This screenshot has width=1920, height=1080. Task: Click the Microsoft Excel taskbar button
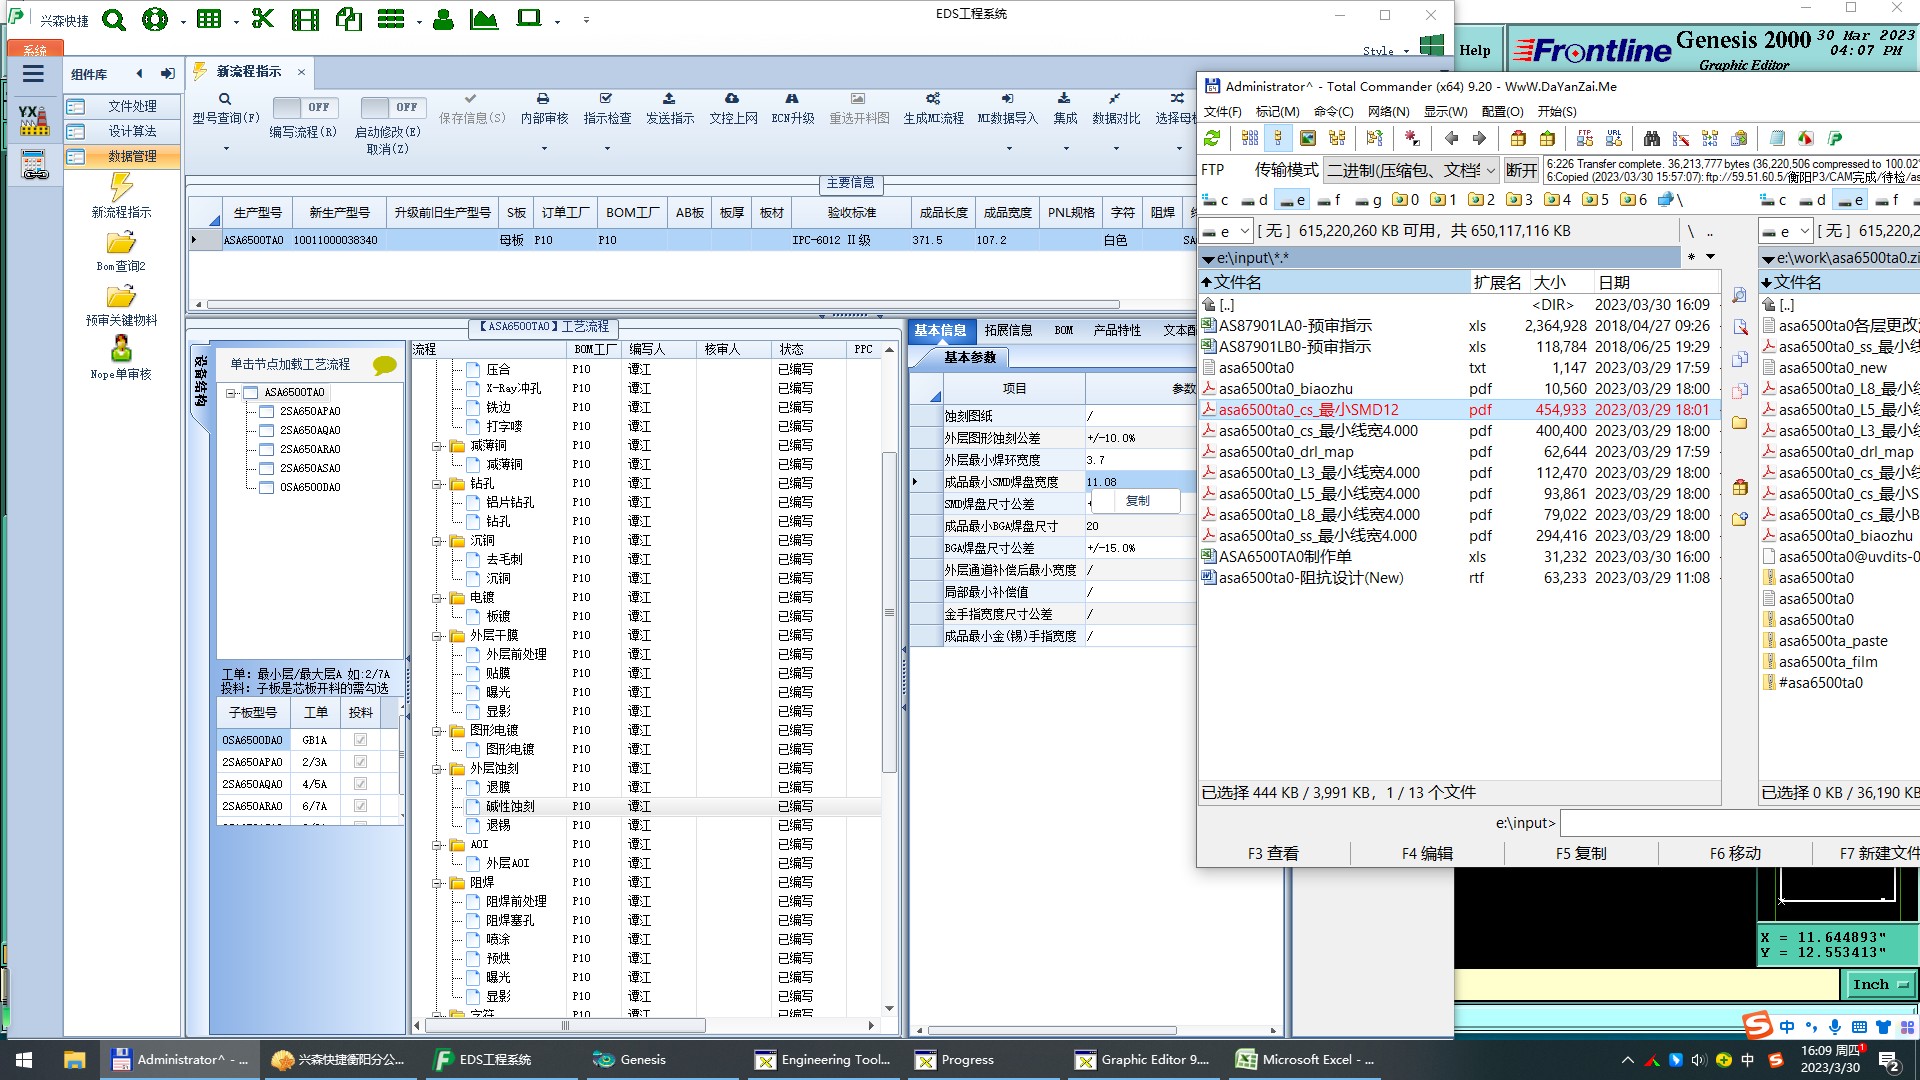coord(1306,1060)
